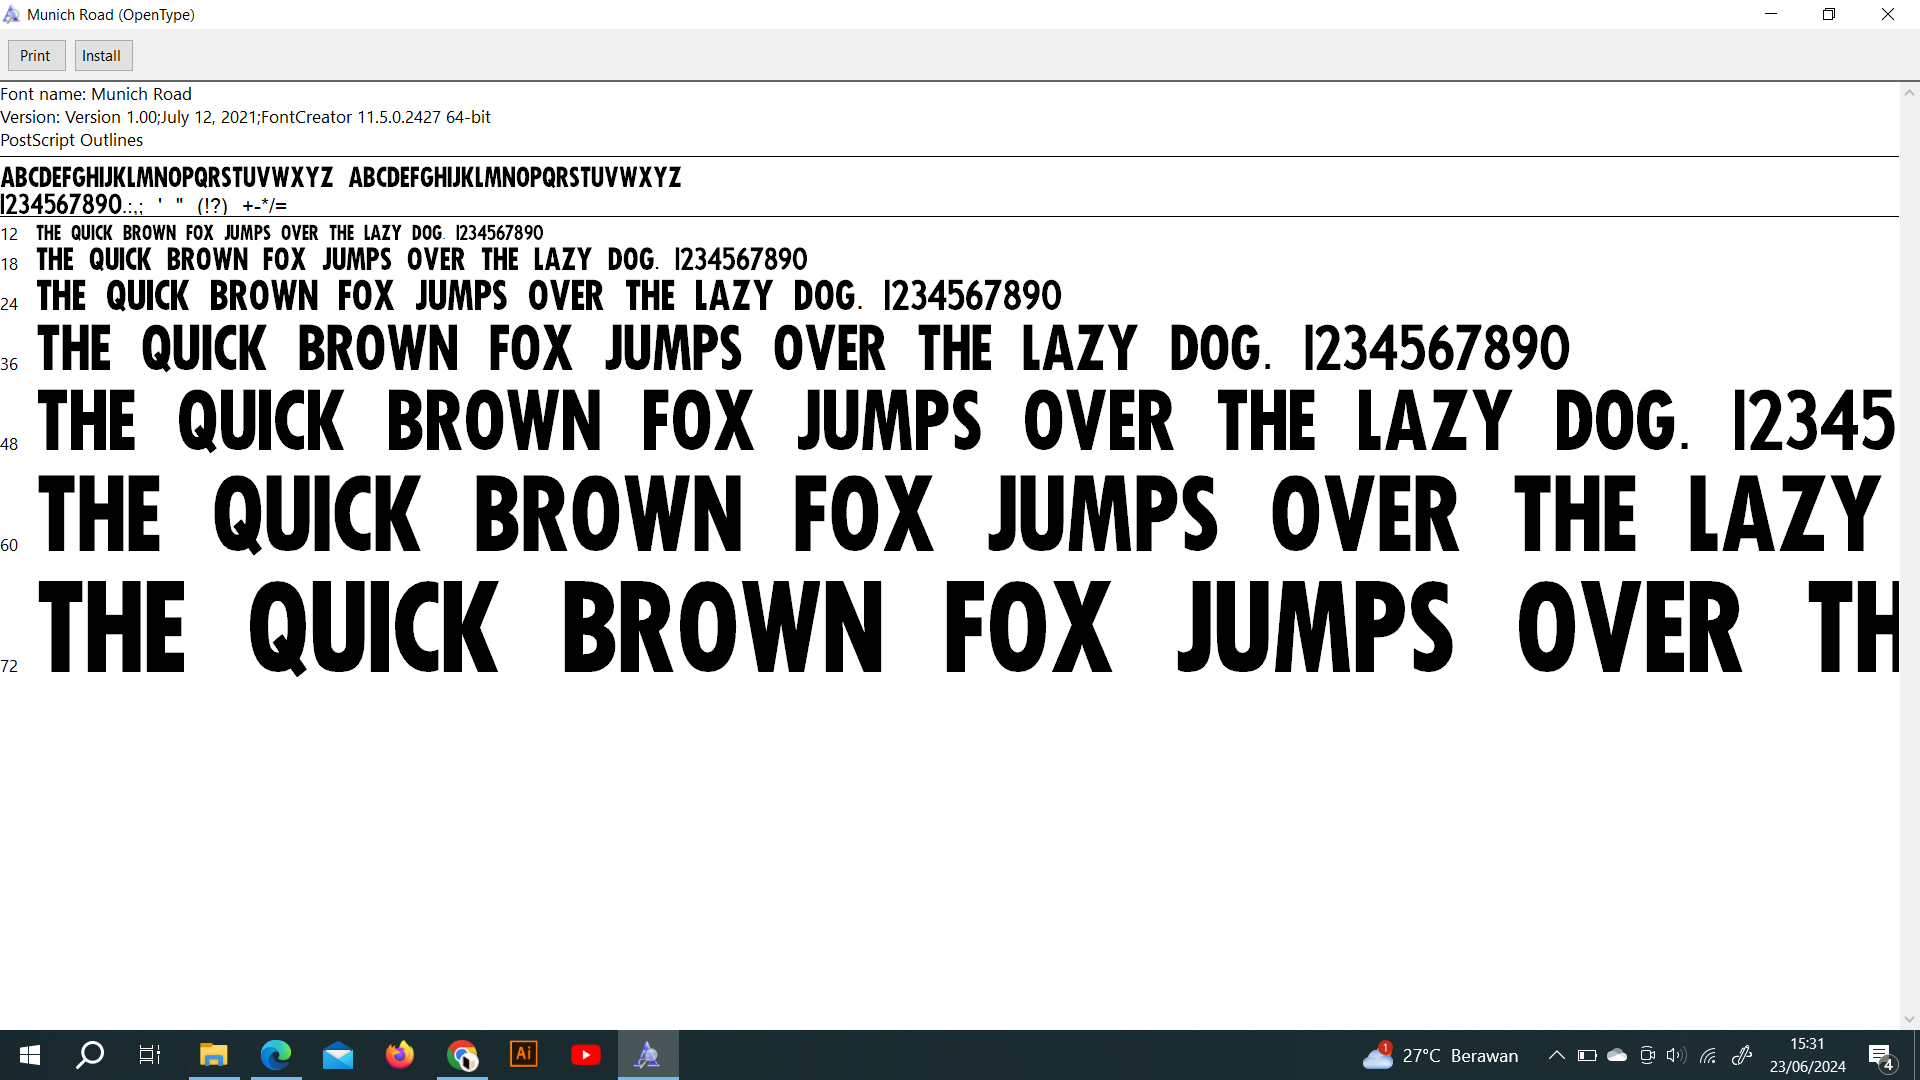
Task: Open the volume control in the tray
Action: [1677, 1055]
